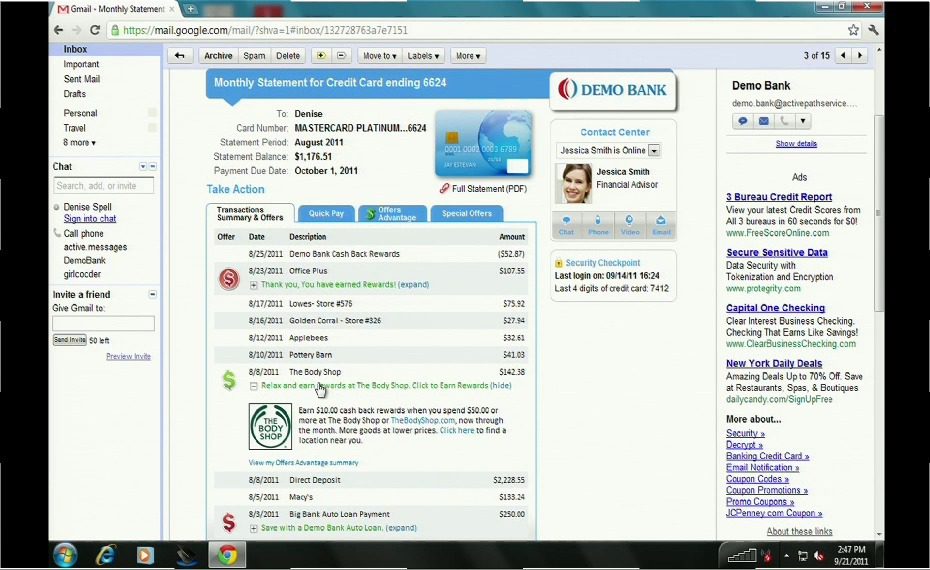Delete this message
This screenshot has width=930, height=570.
pos(288,56)
